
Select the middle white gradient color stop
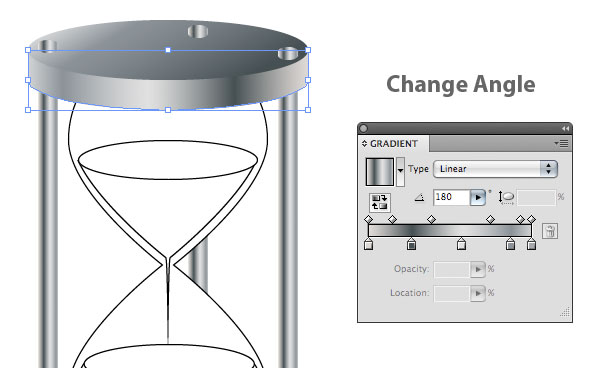coord(461,244)
